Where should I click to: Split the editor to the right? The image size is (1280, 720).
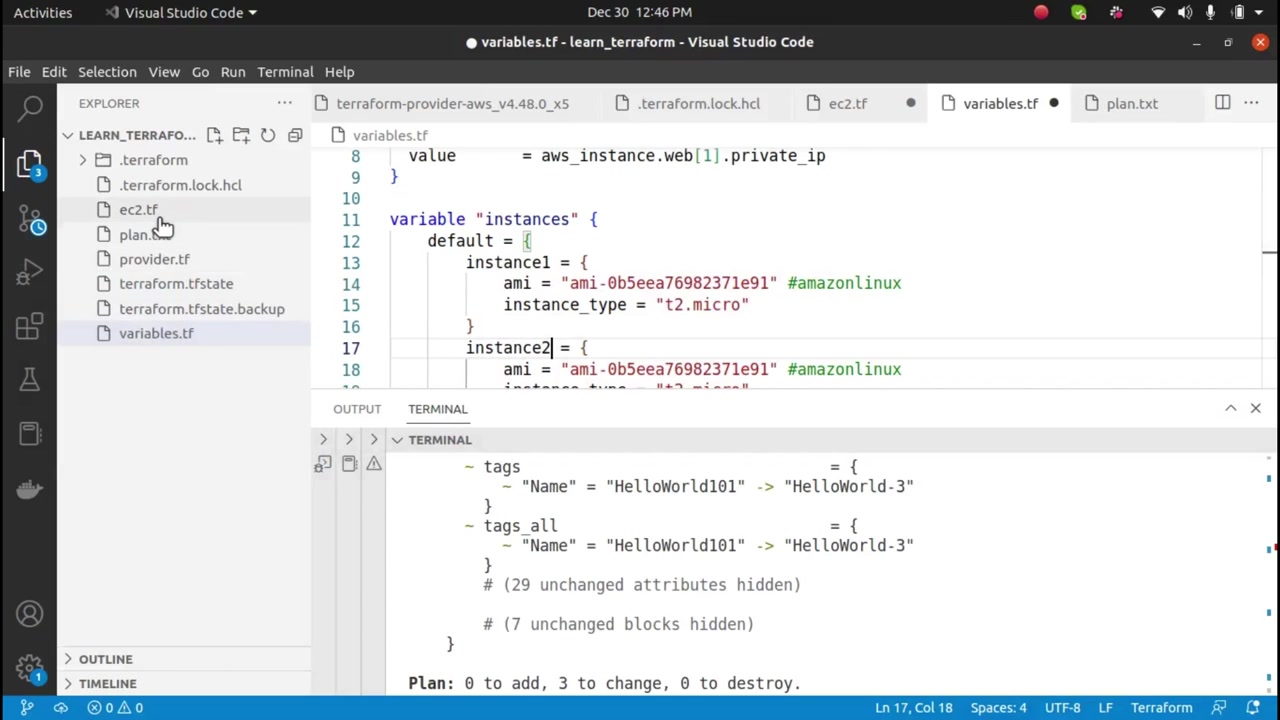[1223, 103]
